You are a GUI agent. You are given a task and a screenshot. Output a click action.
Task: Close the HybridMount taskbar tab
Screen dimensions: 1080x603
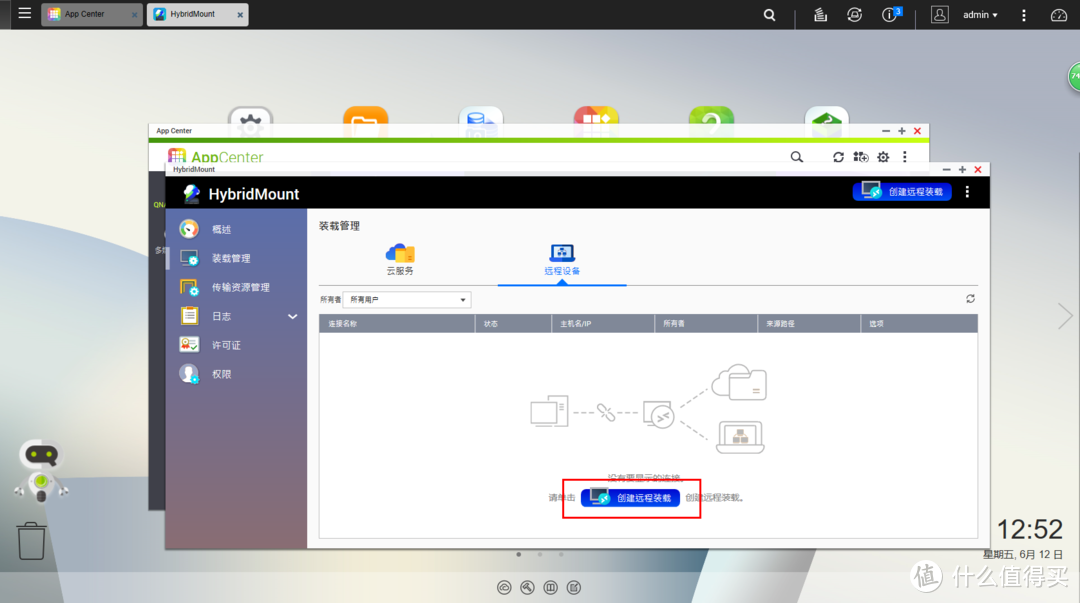pos(240,14)
